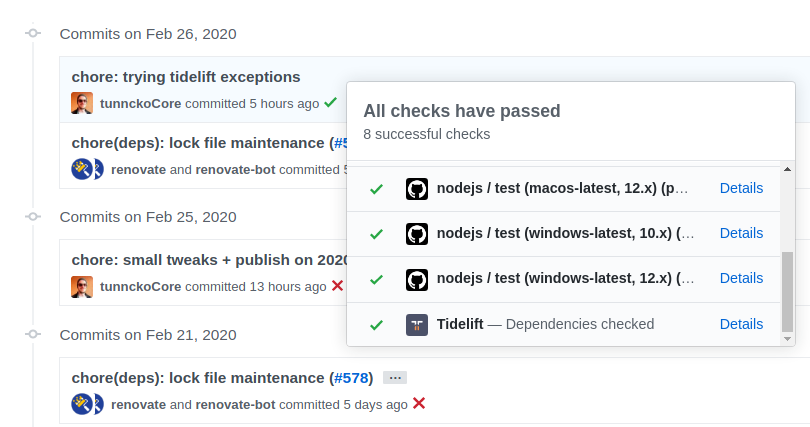This screenshot has height=427, width=810.
Task: Open Details for windows-latest 10.x check
Action: (x=741, y=233)
